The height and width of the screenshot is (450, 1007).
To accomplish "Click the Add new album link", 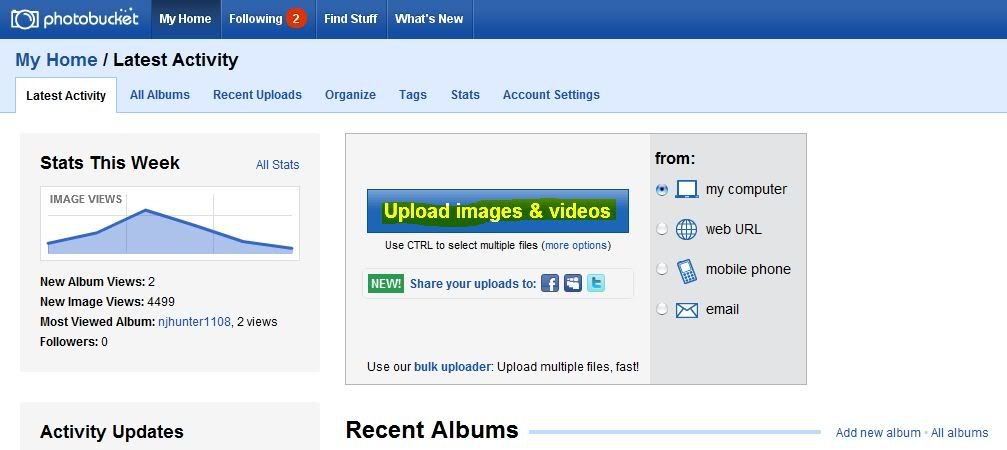I will click(878, 433).
